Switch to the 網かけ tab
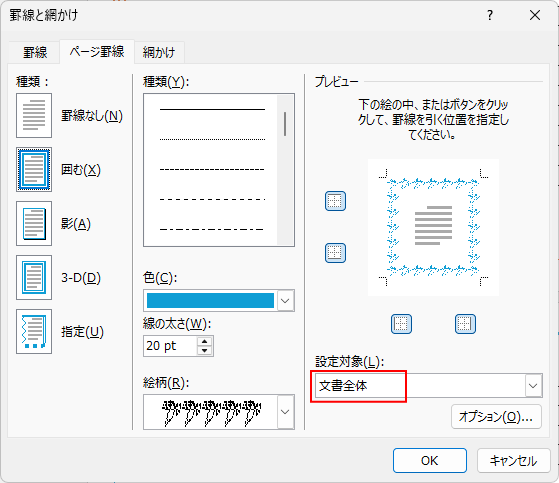559x483 pixels. (x=159, y=52)
